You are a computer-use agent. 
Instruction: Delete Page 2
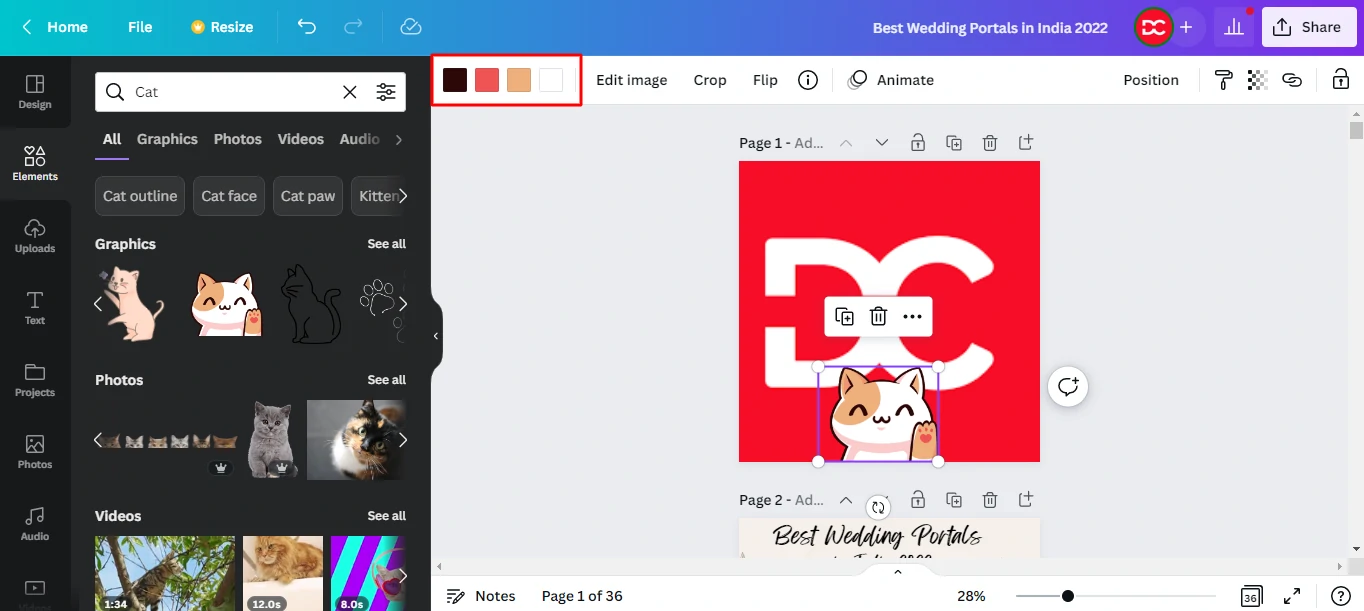(x=990, y=500)
